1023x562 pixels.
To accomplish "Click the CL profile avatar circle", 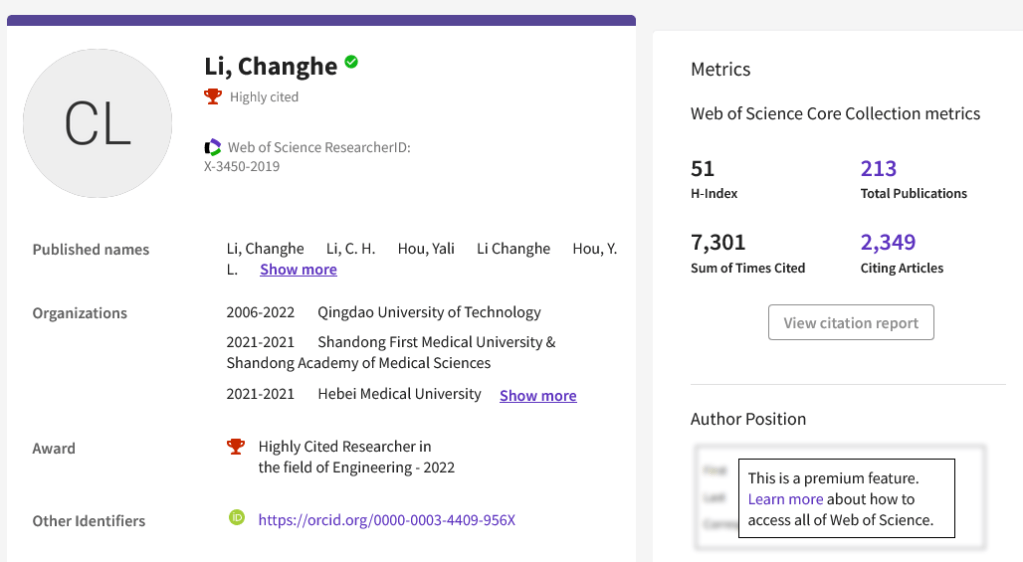I will [x=97, y=124].
